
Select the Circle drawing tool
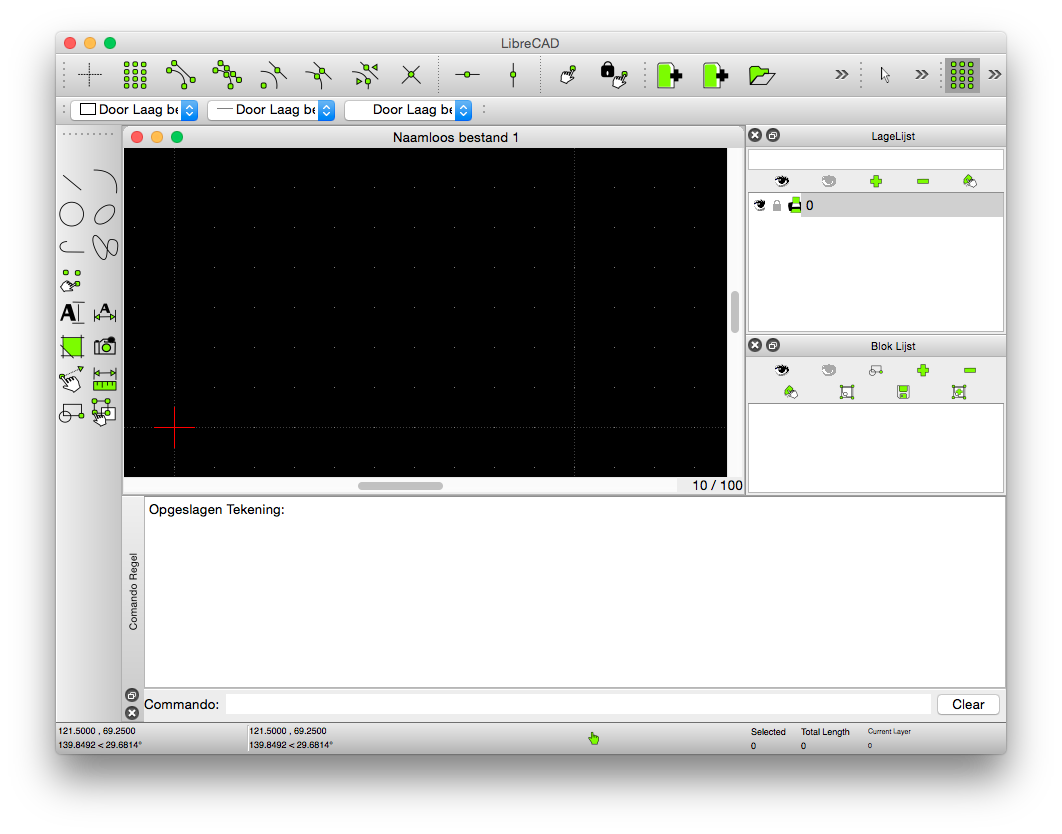point(71,215)
